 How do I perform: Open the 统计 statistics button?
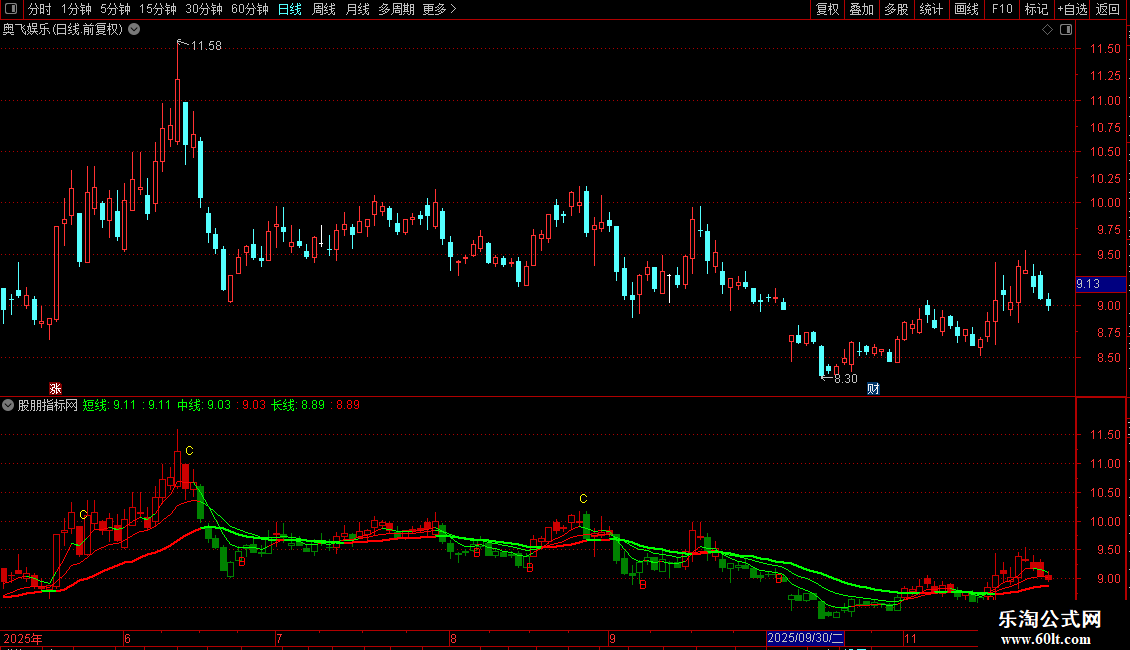click(x=931, y=9)
